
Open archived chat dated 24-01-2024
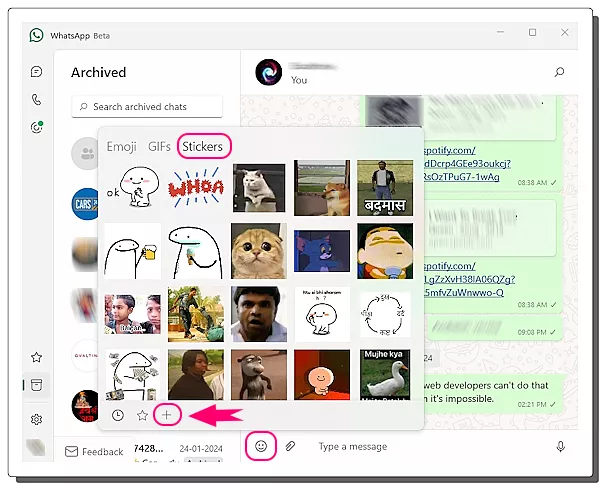pos(179,451)
